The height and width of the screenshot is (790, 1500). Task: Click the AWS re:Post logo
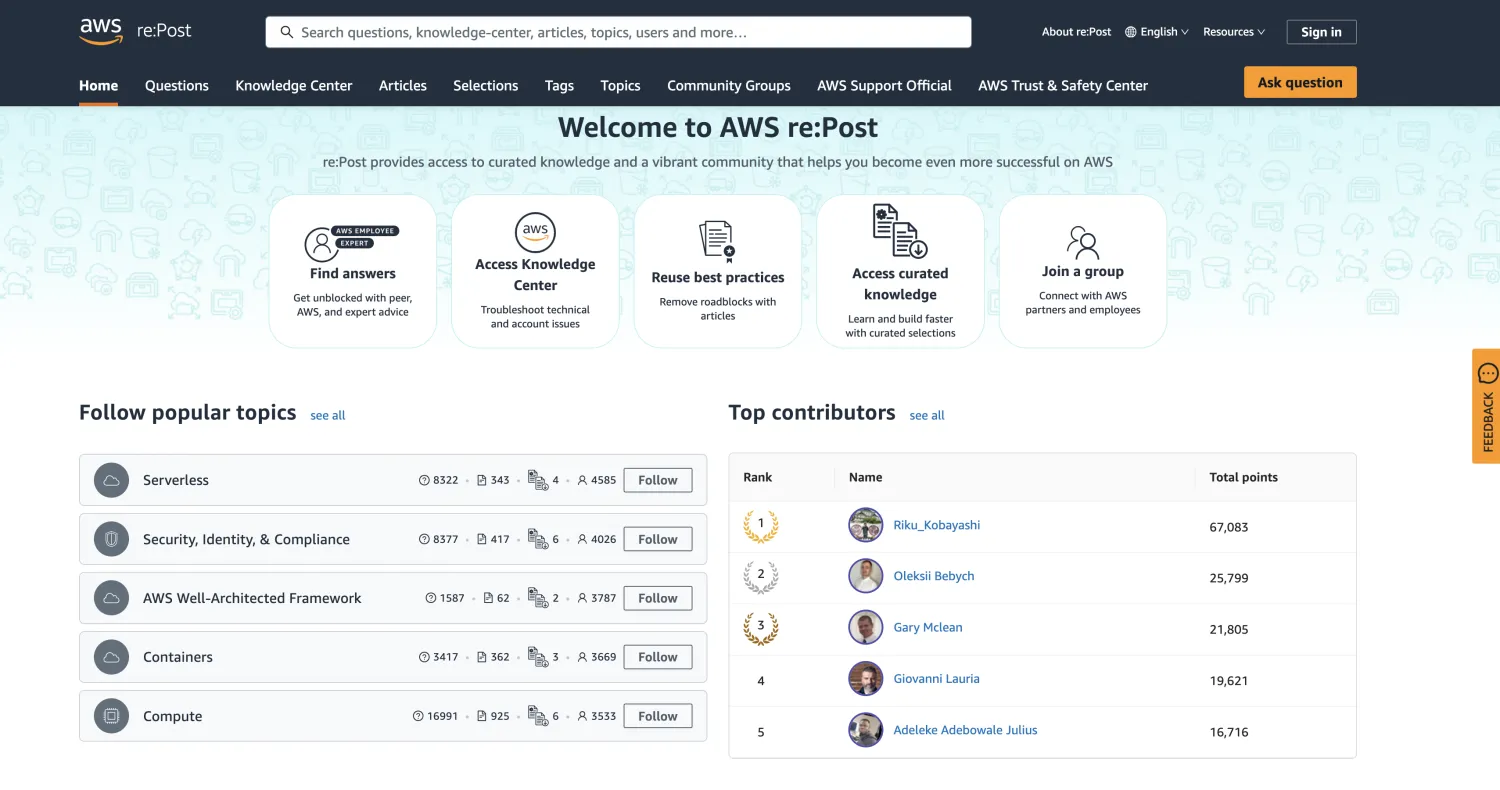[x=135, y=31]
